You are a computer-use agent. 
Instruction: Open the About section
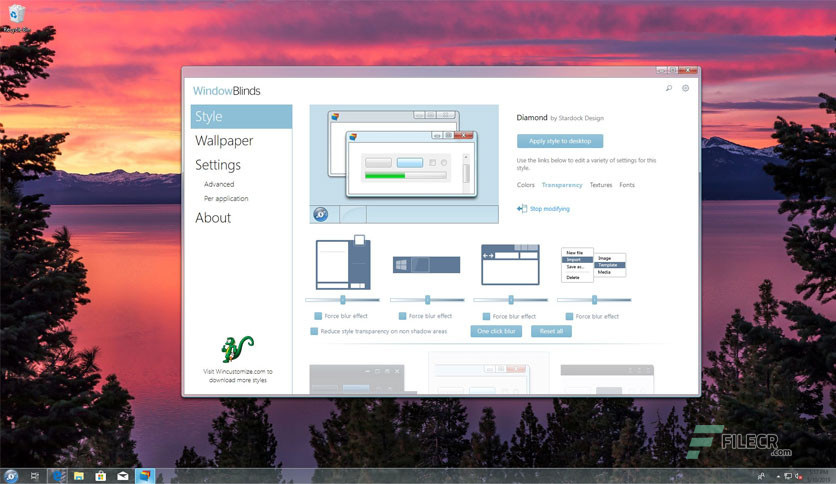pyautogui.click(x=213, y=217)
